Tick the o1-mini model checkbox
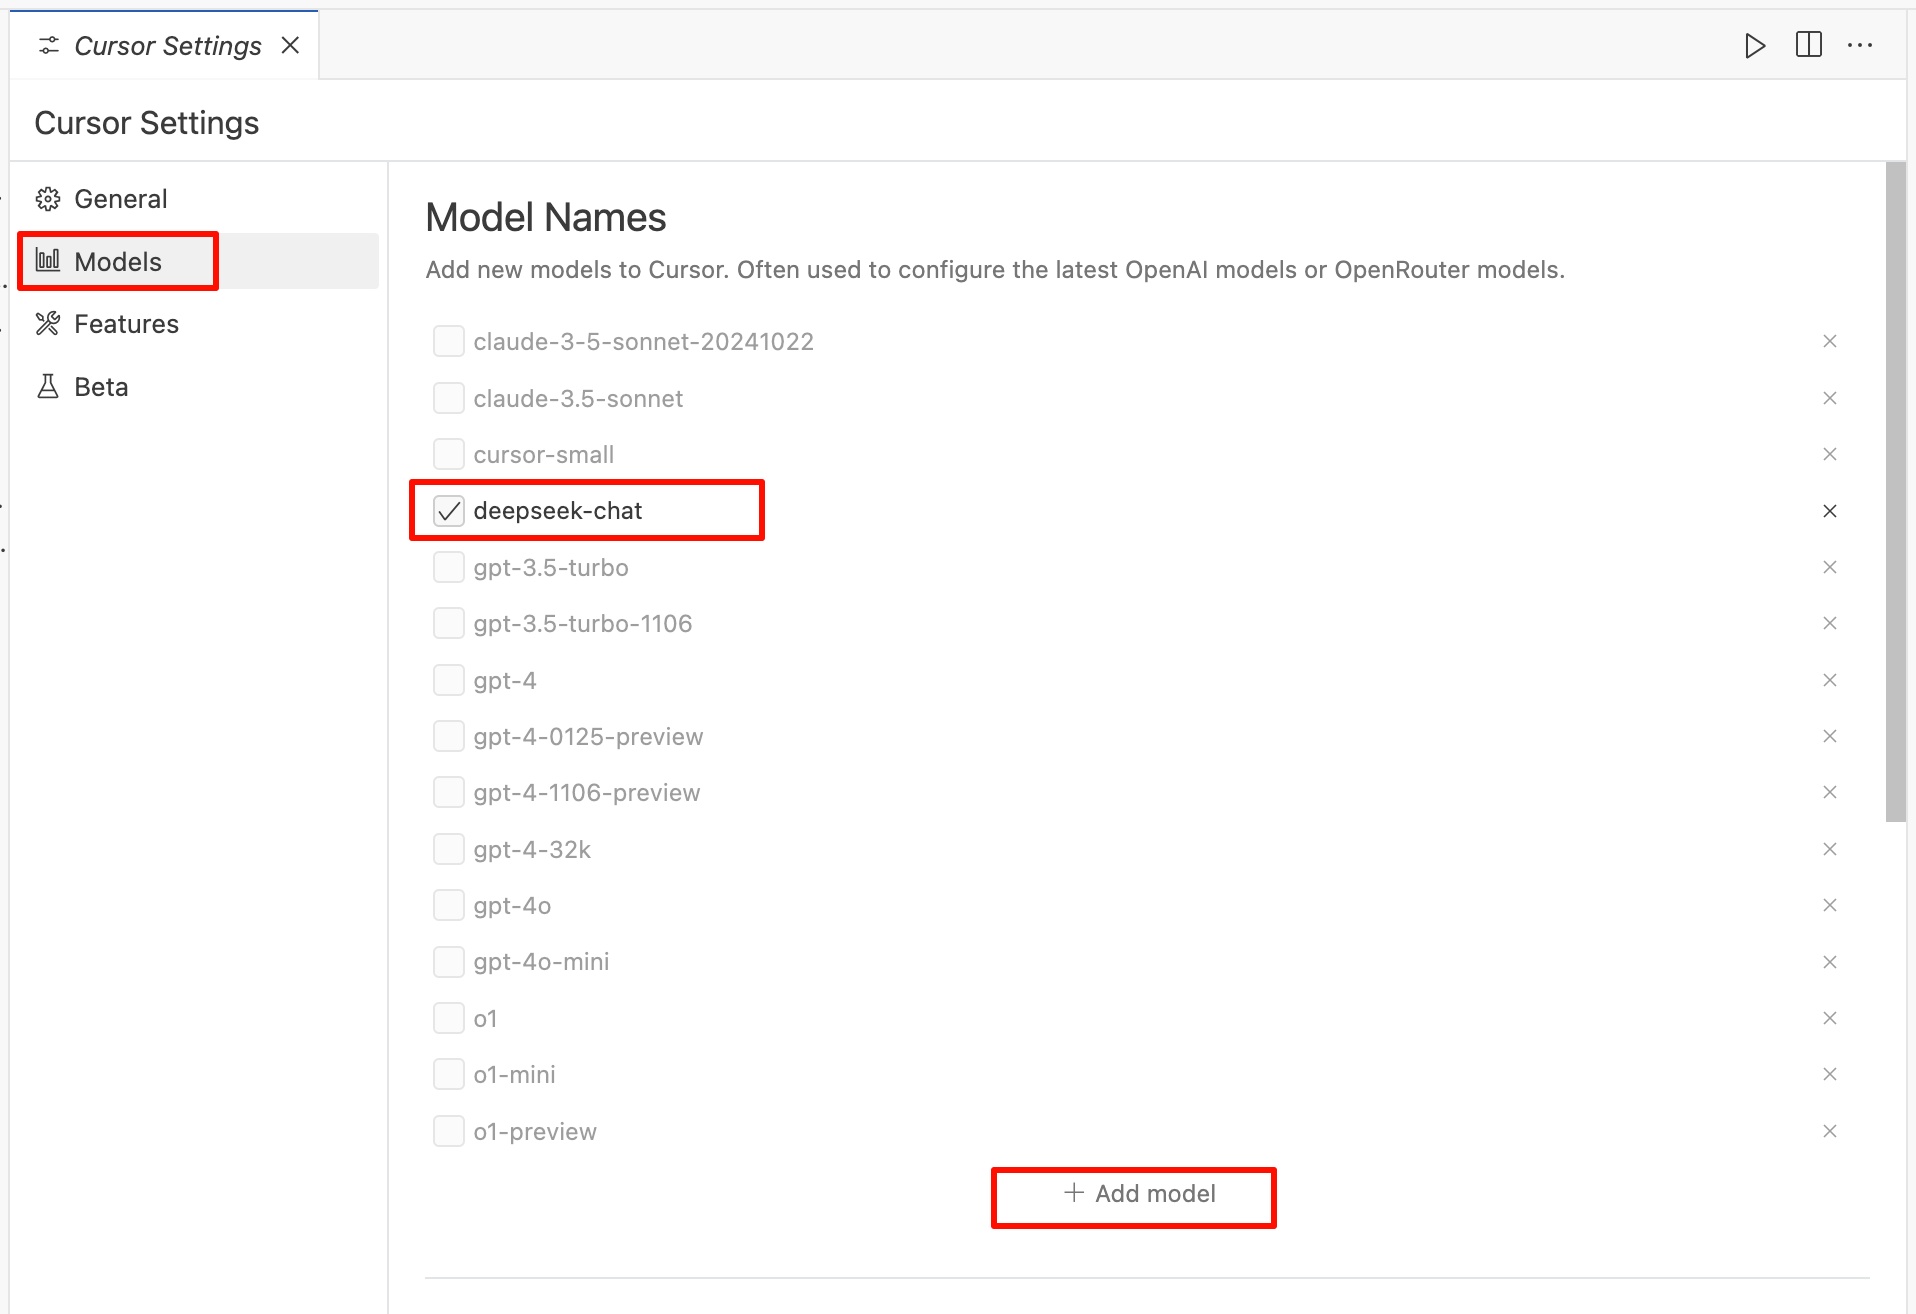This screenshot has height=1314, width=1916. pos(449,1074)
